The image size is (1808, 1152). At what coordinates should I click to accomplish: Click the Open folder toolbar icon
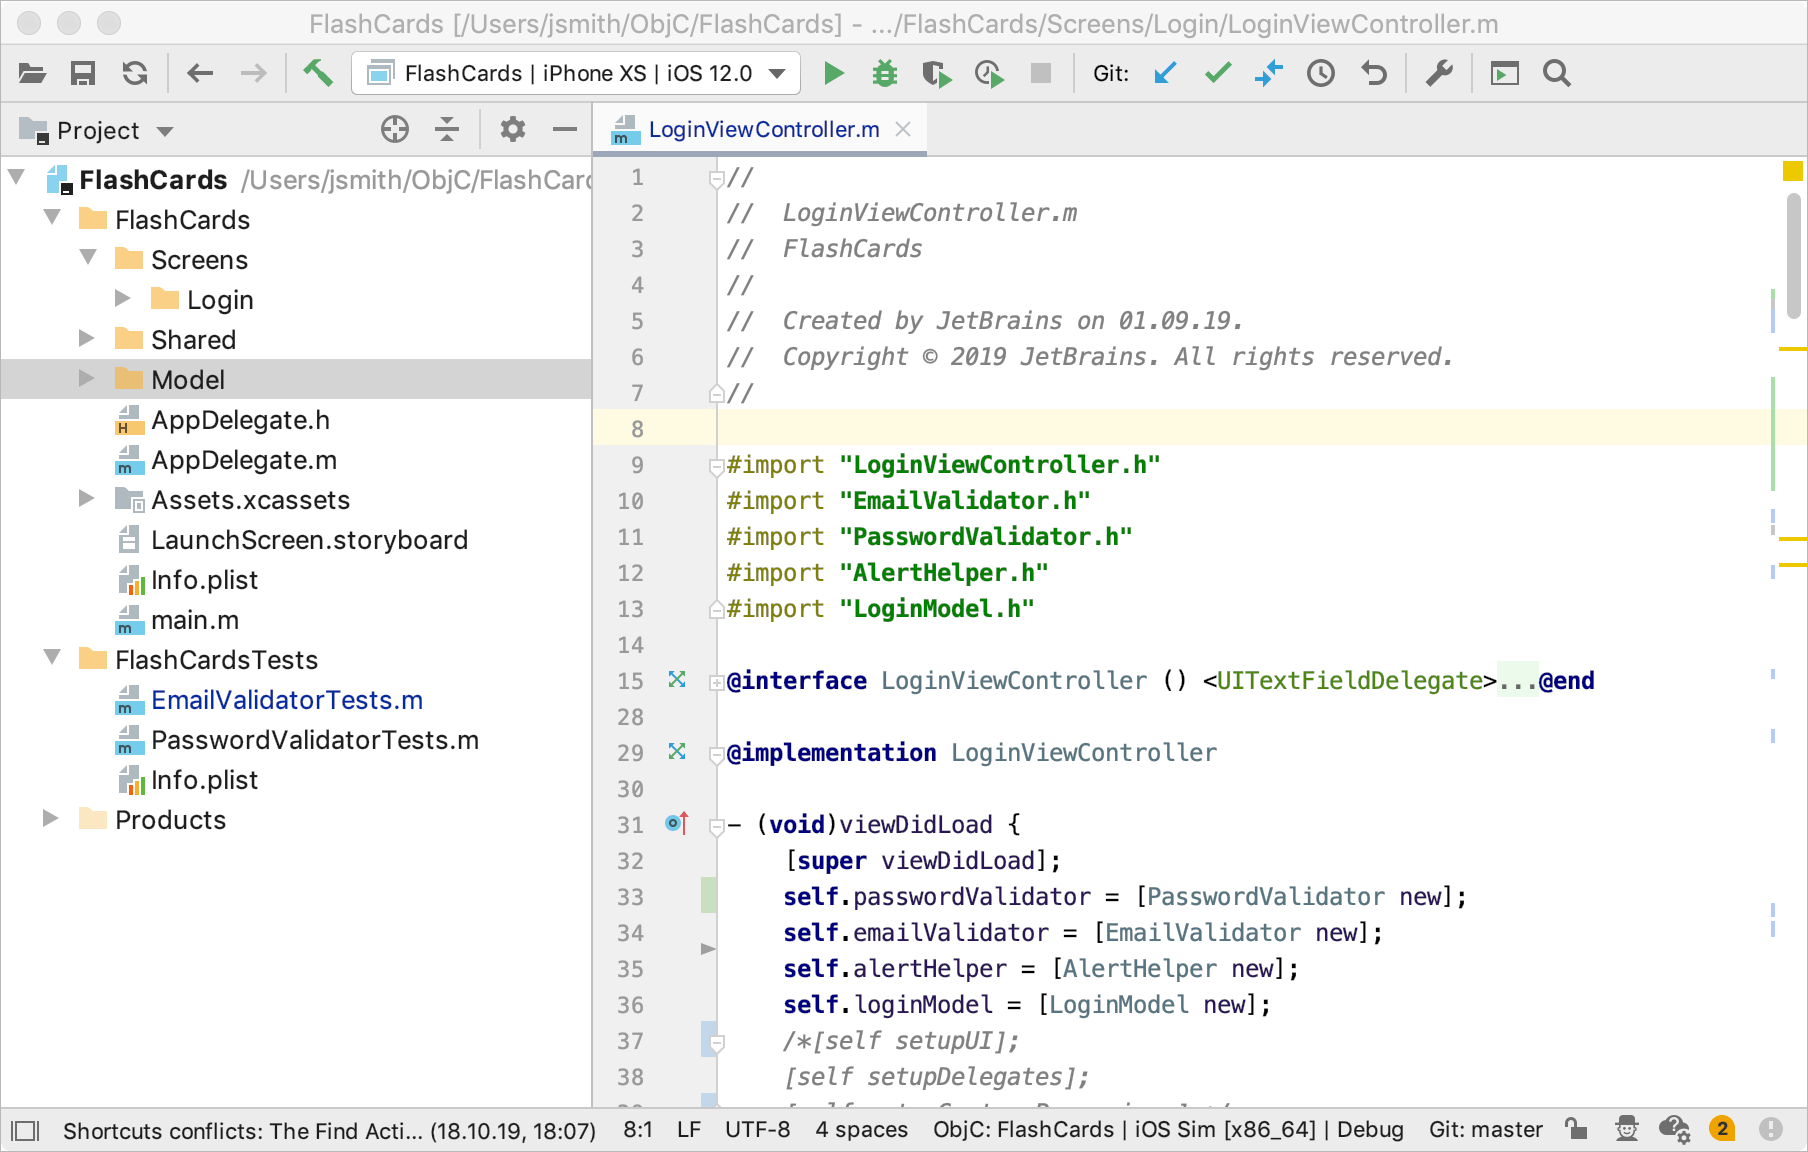pos(32,73)
